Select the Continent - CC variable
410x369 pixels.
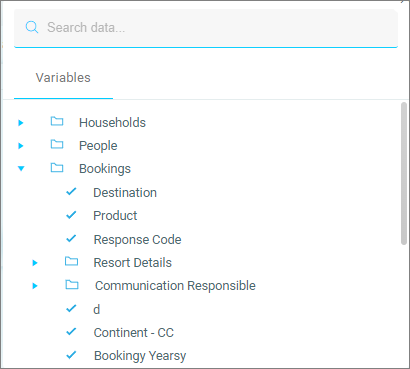pos(134,333)
